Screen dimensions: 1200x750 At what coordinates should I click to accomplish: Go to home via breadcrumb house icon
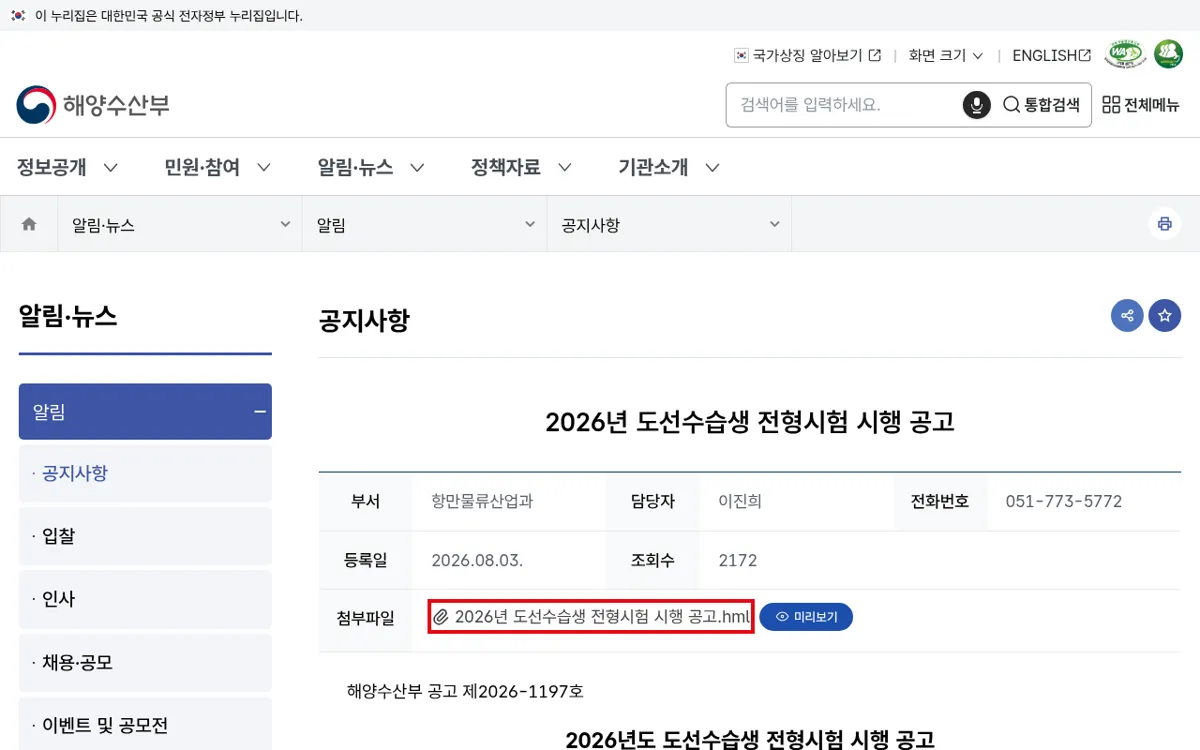coord(29,224)
